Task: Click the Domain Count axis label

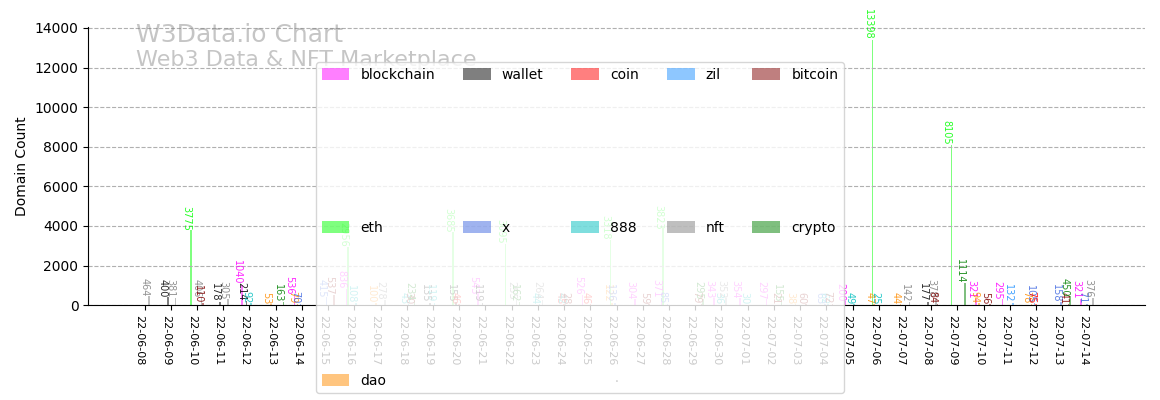Action: point(21,167)
